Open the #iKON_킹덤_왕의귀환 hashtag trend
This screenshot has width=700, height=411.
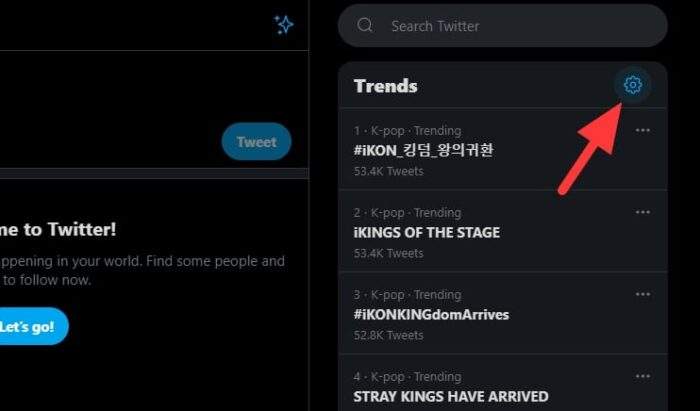point(423,150)
